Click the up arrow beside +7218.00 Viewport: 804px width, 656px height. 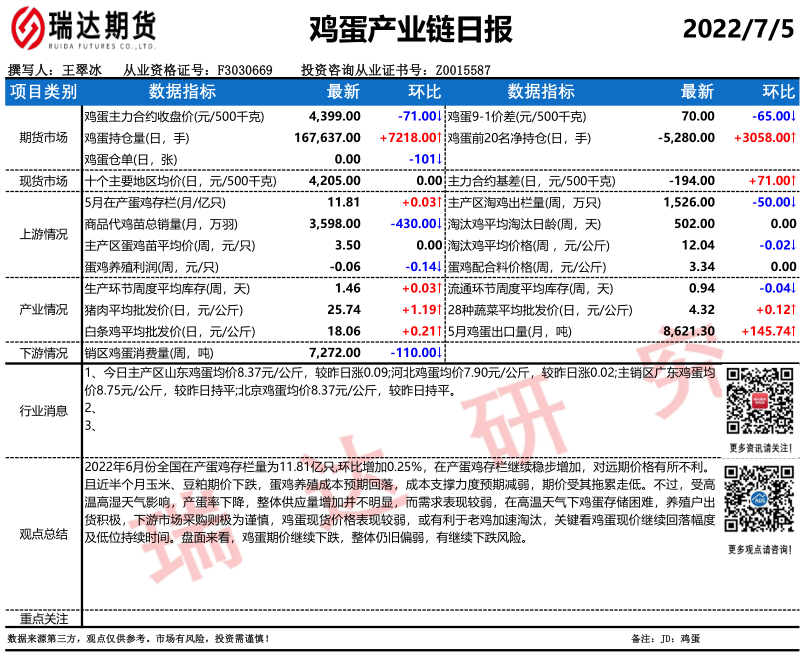(439, 137)
